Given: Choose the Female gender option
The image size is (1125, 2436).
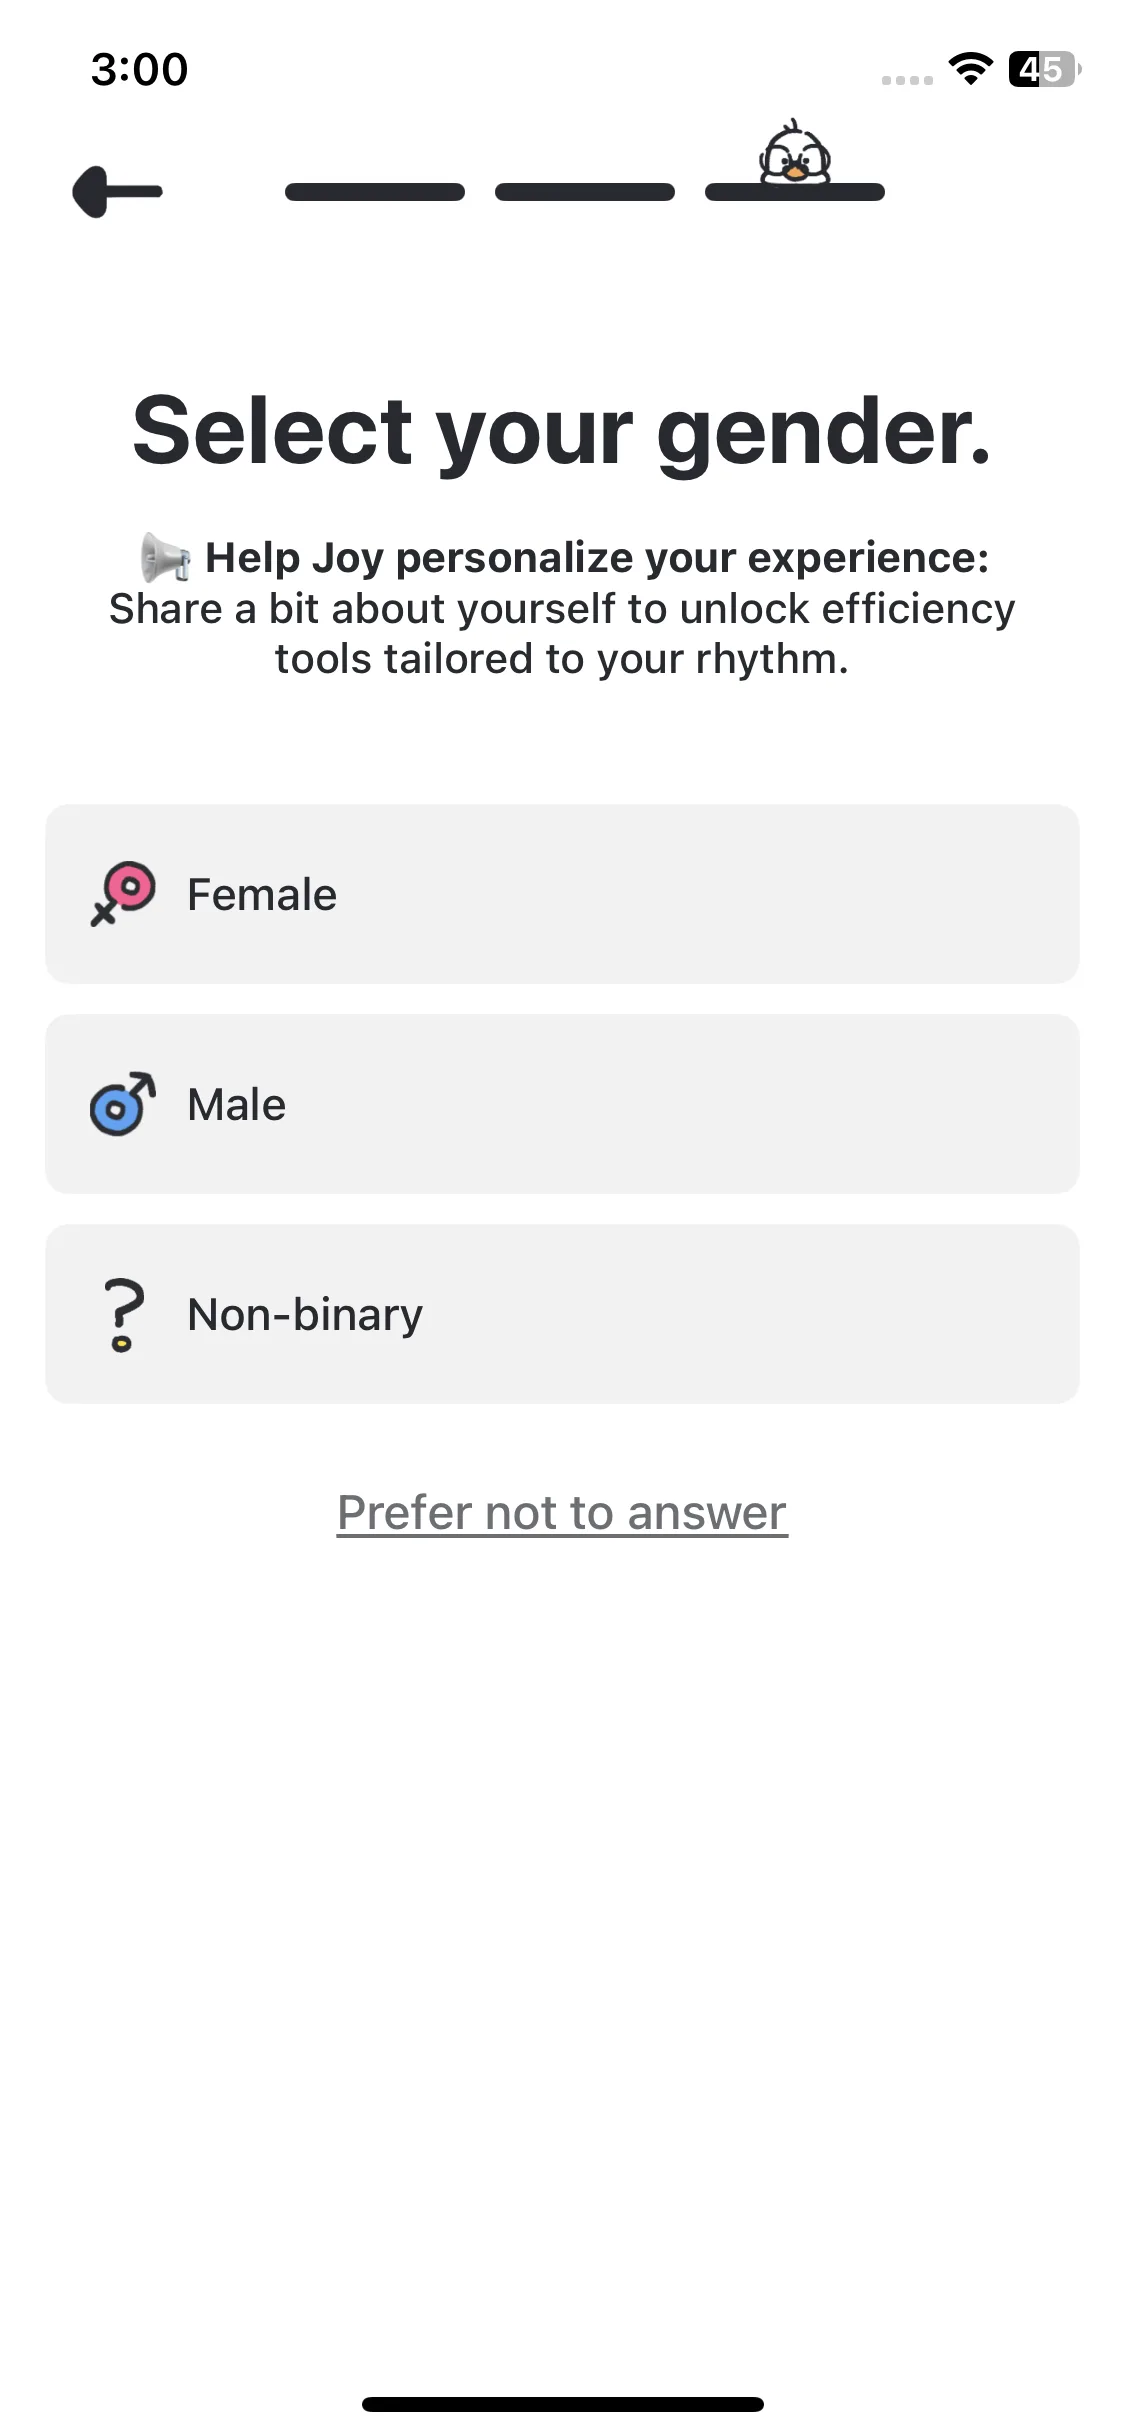Looking at the screenshot, I should pyautogui.click(x=562, y=894).
